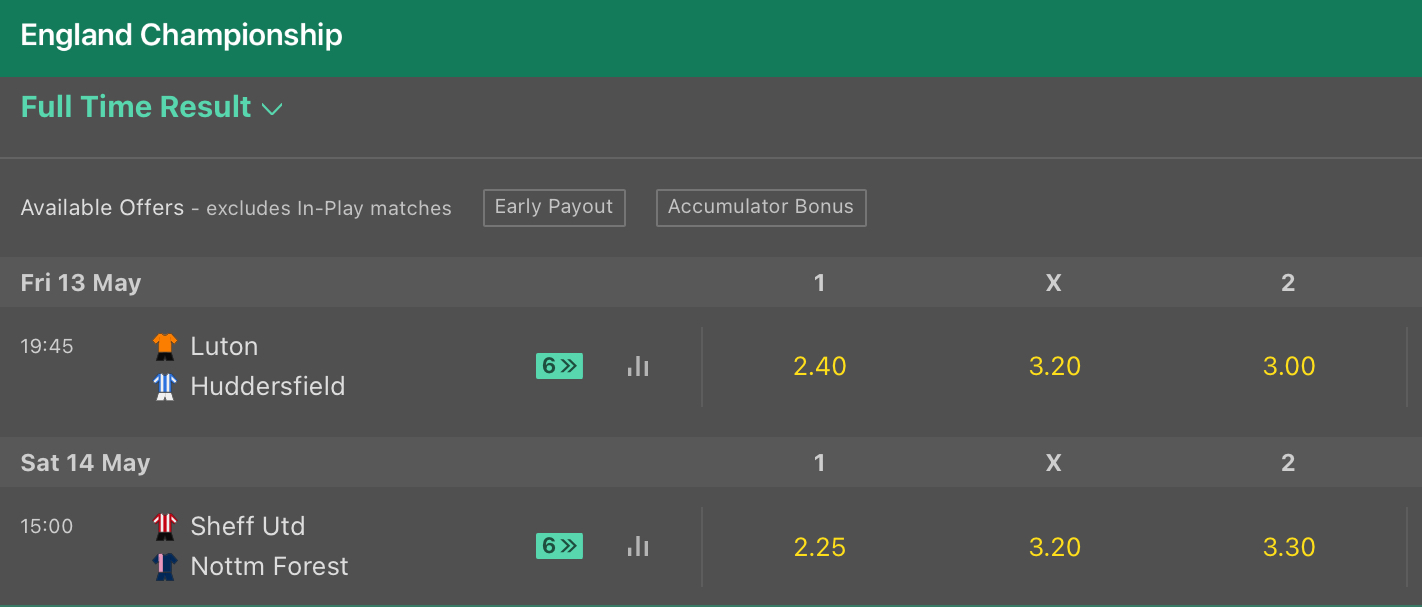Open stats chart icon for Luton match
Image resolution: width=1422 pixels, height=607 pixels.
[638, 366]
